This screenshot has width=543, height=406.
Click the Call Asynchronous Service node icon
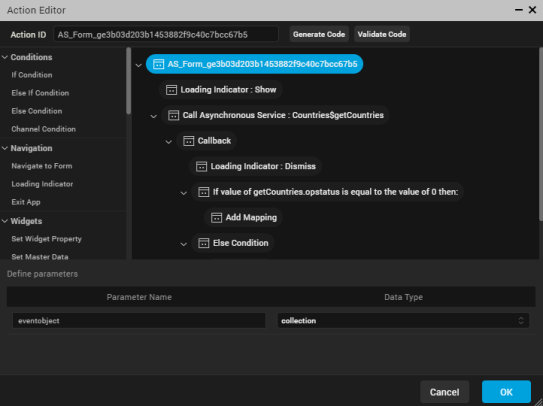(x=173, y=115)
